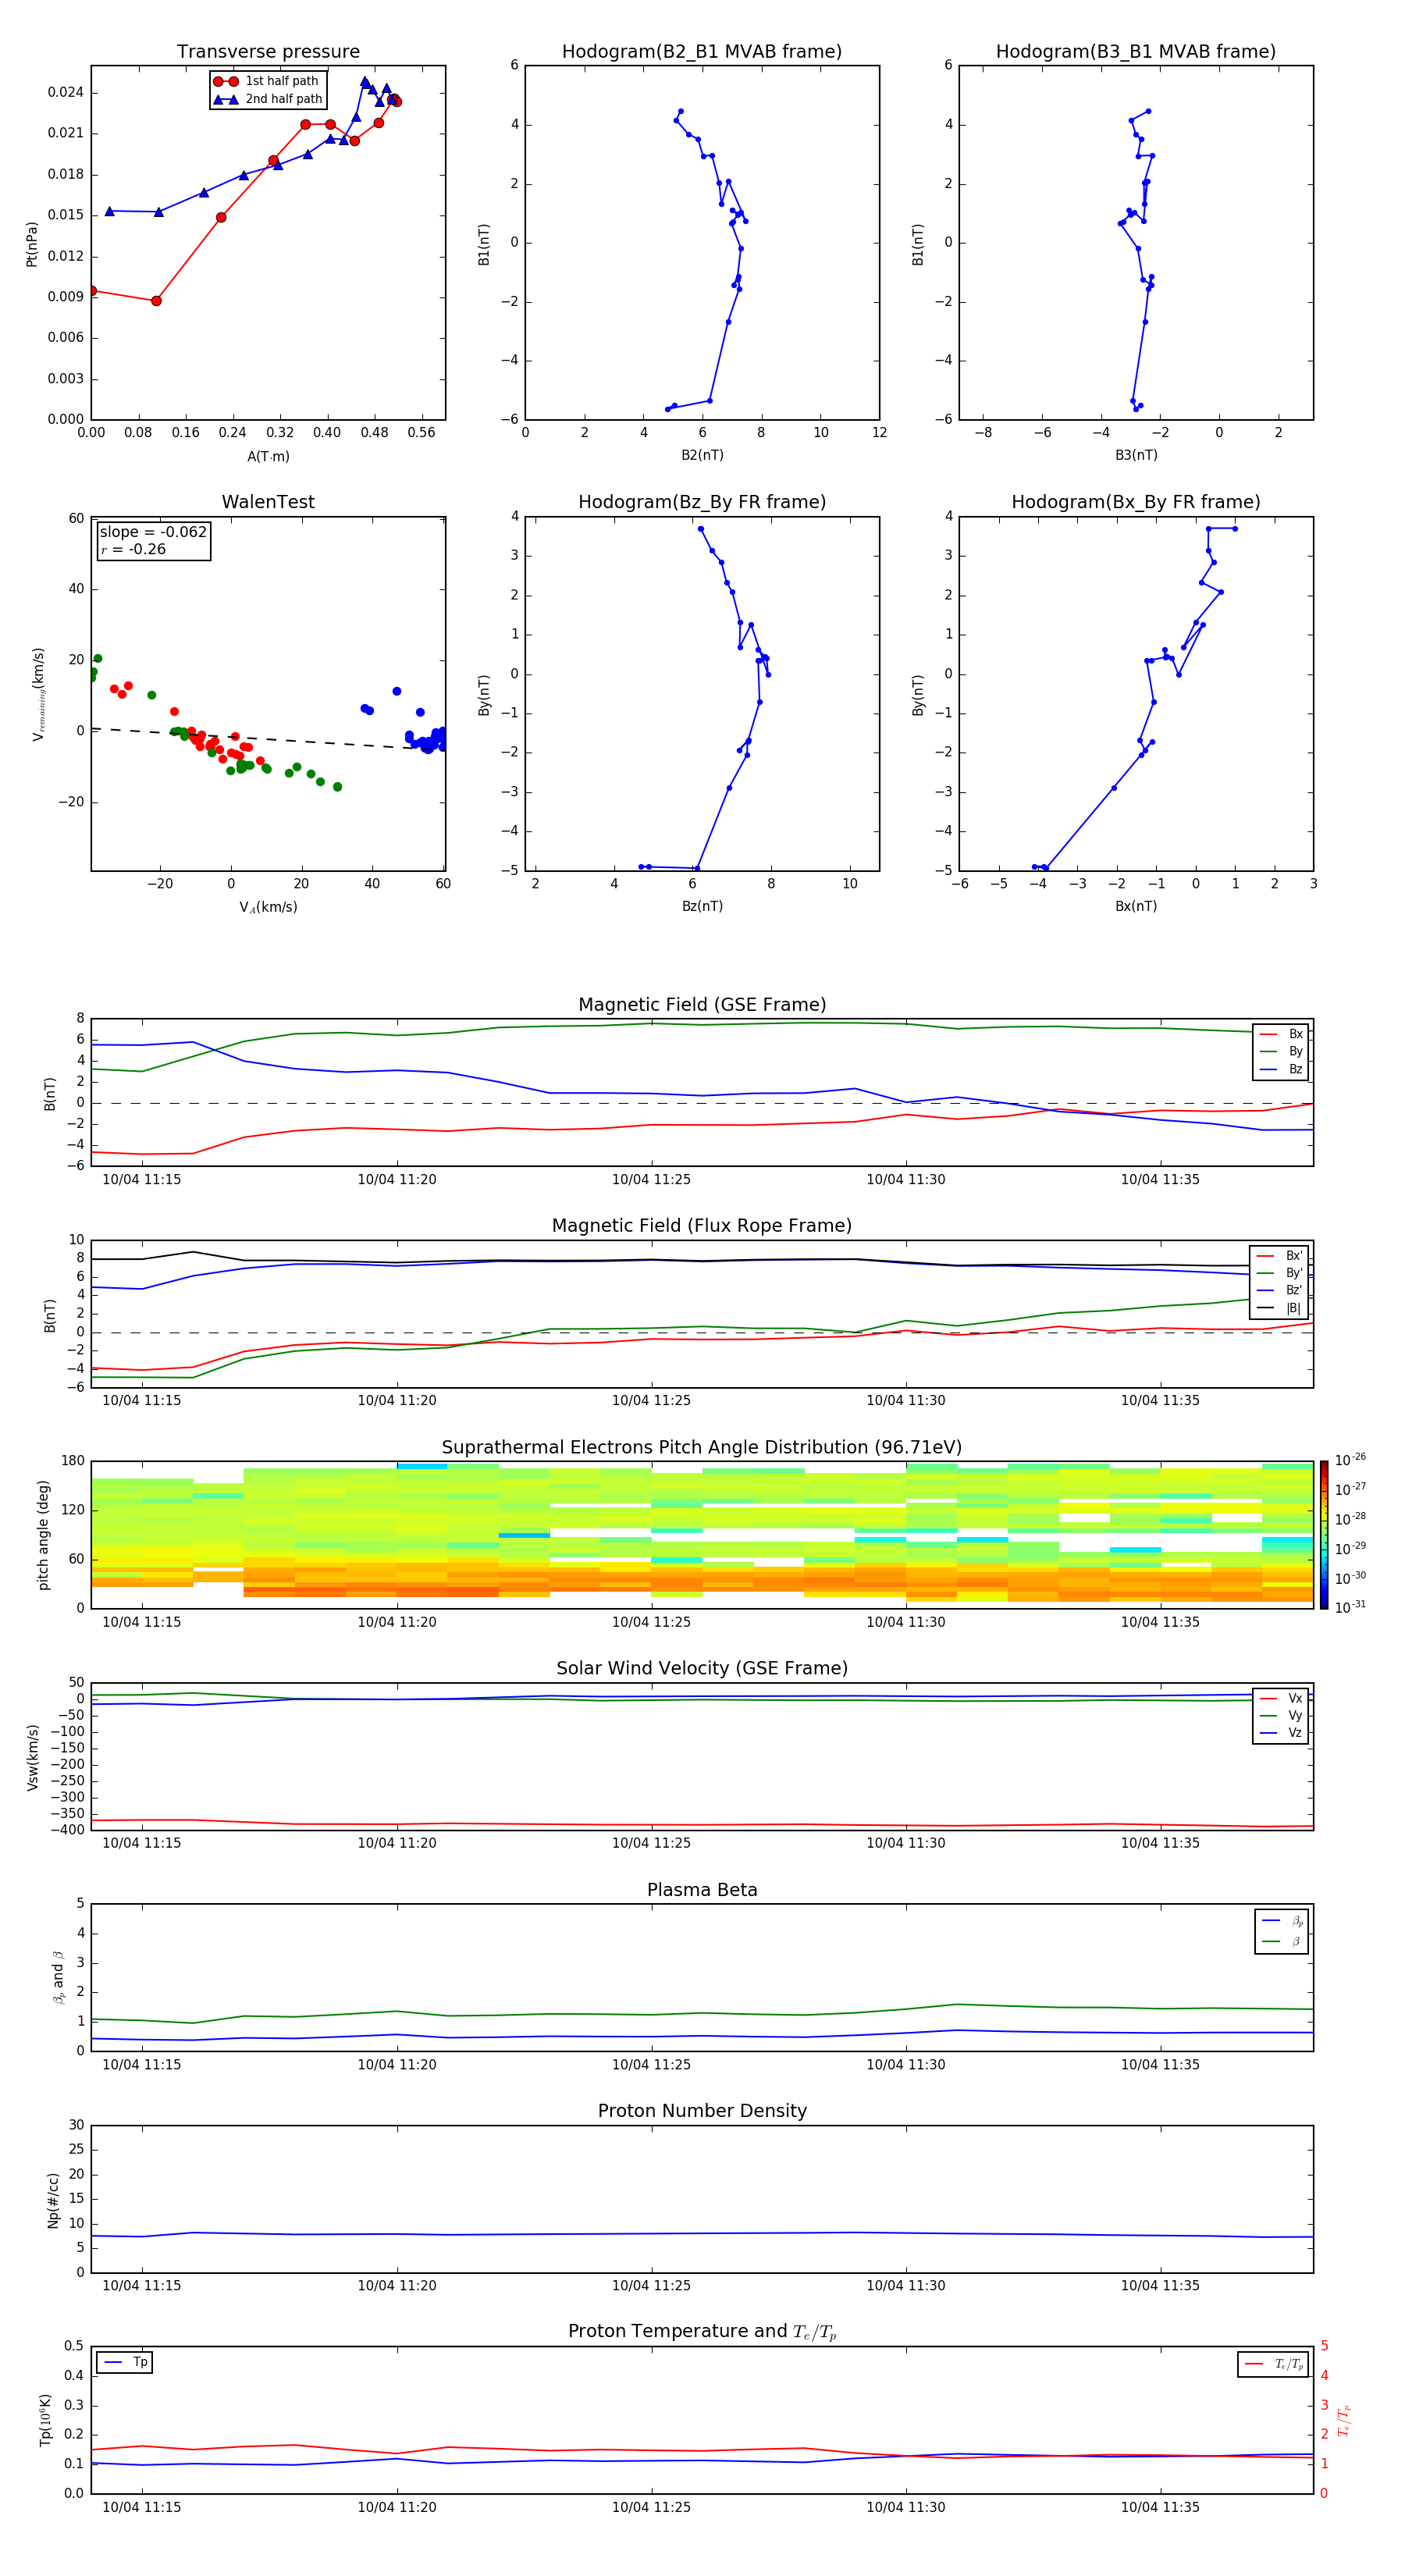The width and height of the screenshot is (1405, 2576).
Task: Click '10/04 11:30' tick under Proton Temperature panel
Action: tap(906, 2508)
